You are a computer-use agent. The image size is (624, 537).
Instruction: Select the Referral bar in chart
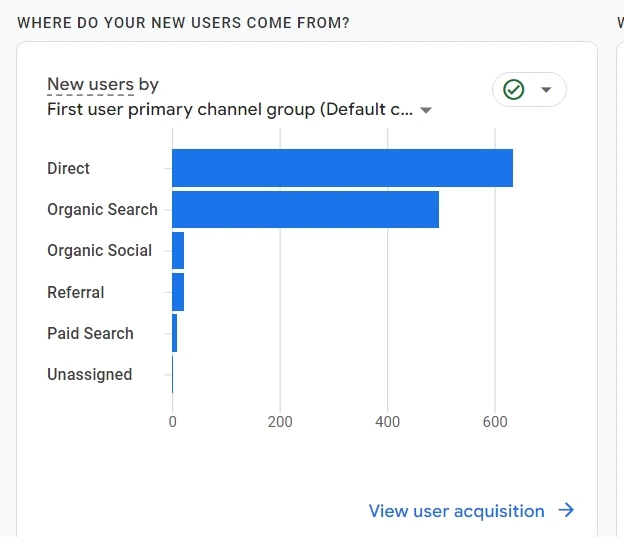pyautogui.click(x=178, y=292)
